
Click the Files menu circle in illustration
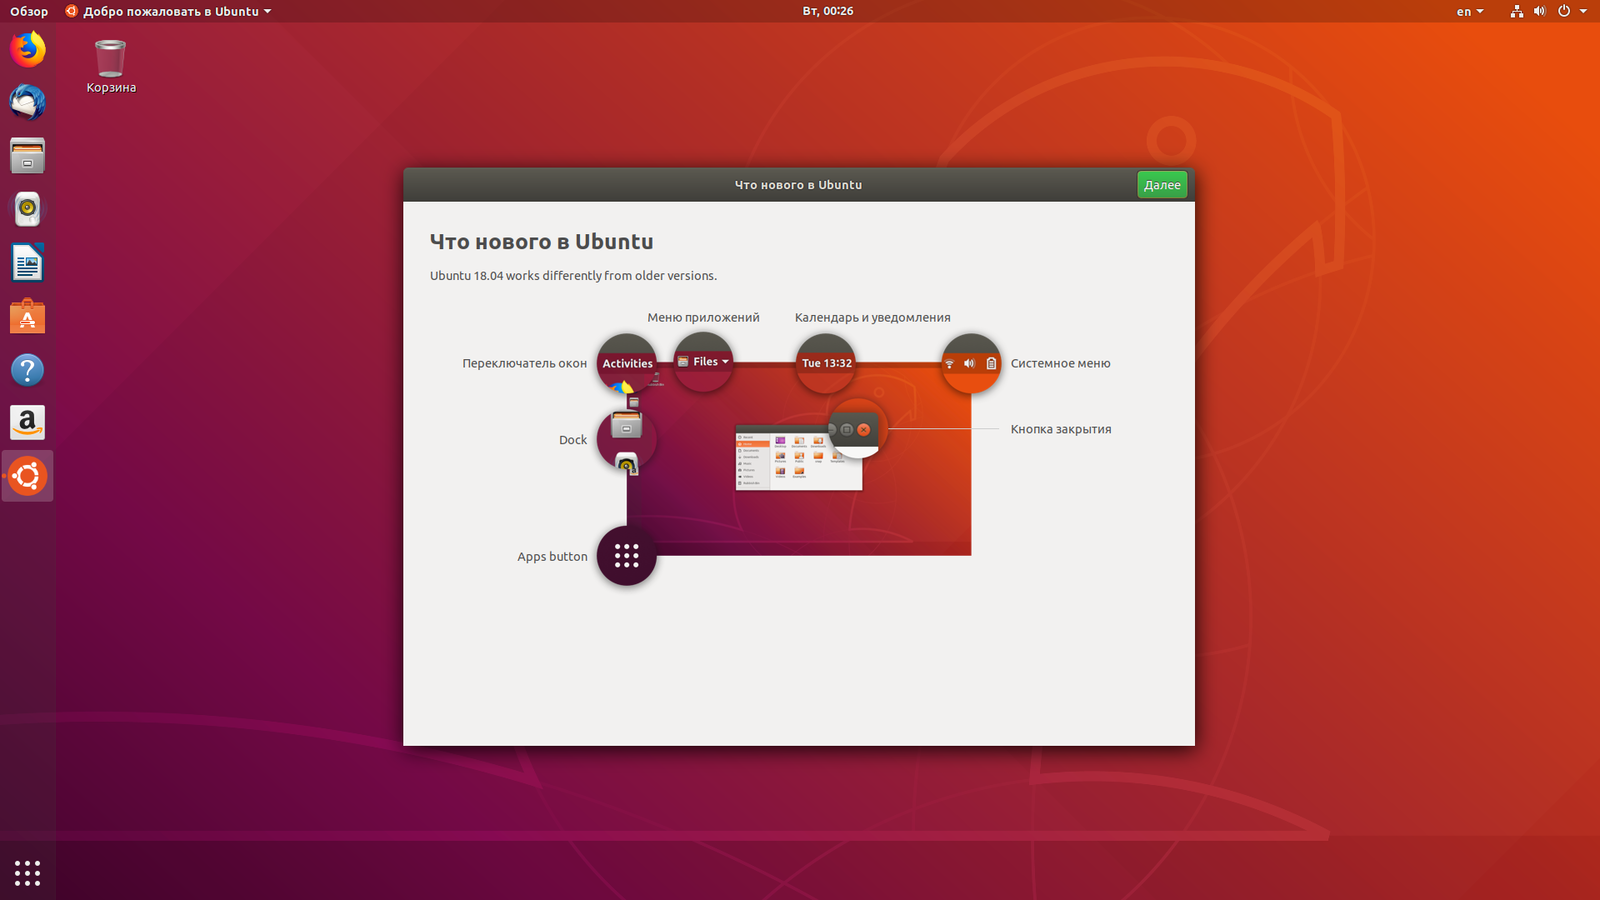703,362
